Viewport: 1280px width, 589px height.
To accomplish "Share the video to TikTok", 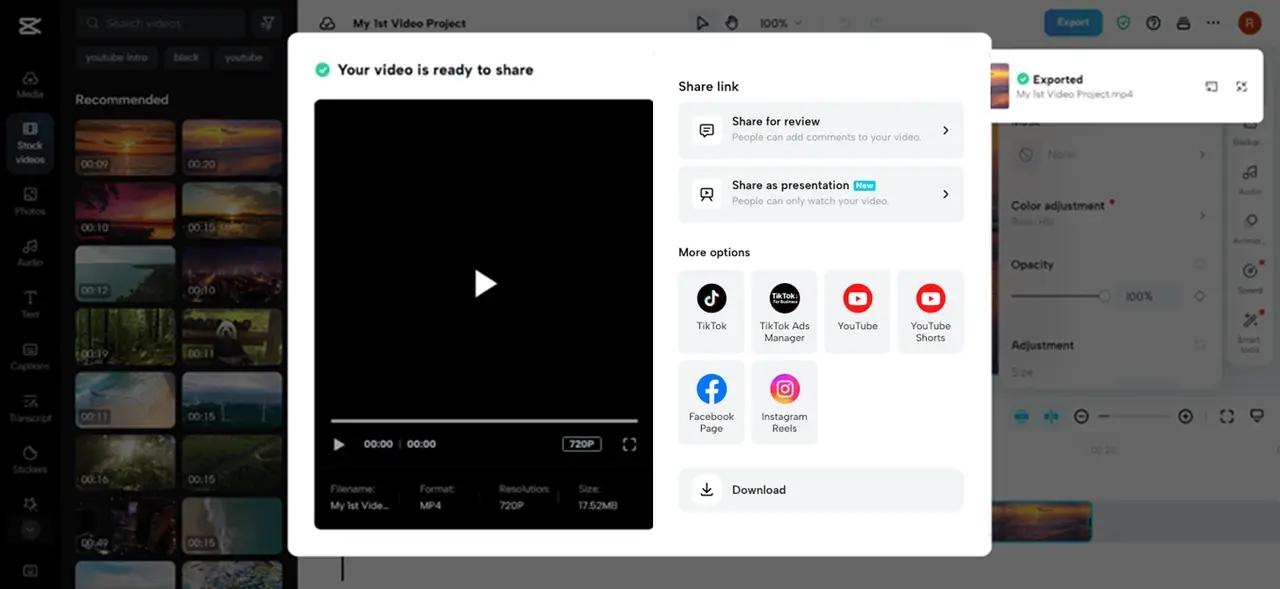I will (711, 311).
